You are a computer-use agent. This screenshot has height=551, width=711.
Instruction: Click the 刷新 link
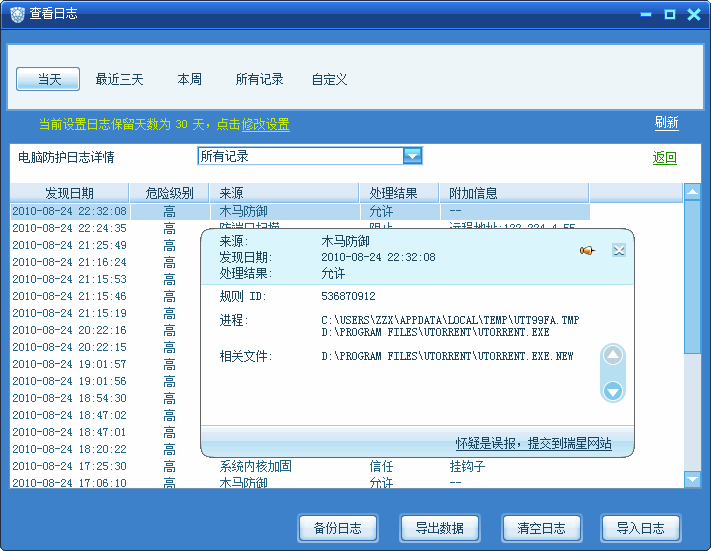click(x=667, y=122)
